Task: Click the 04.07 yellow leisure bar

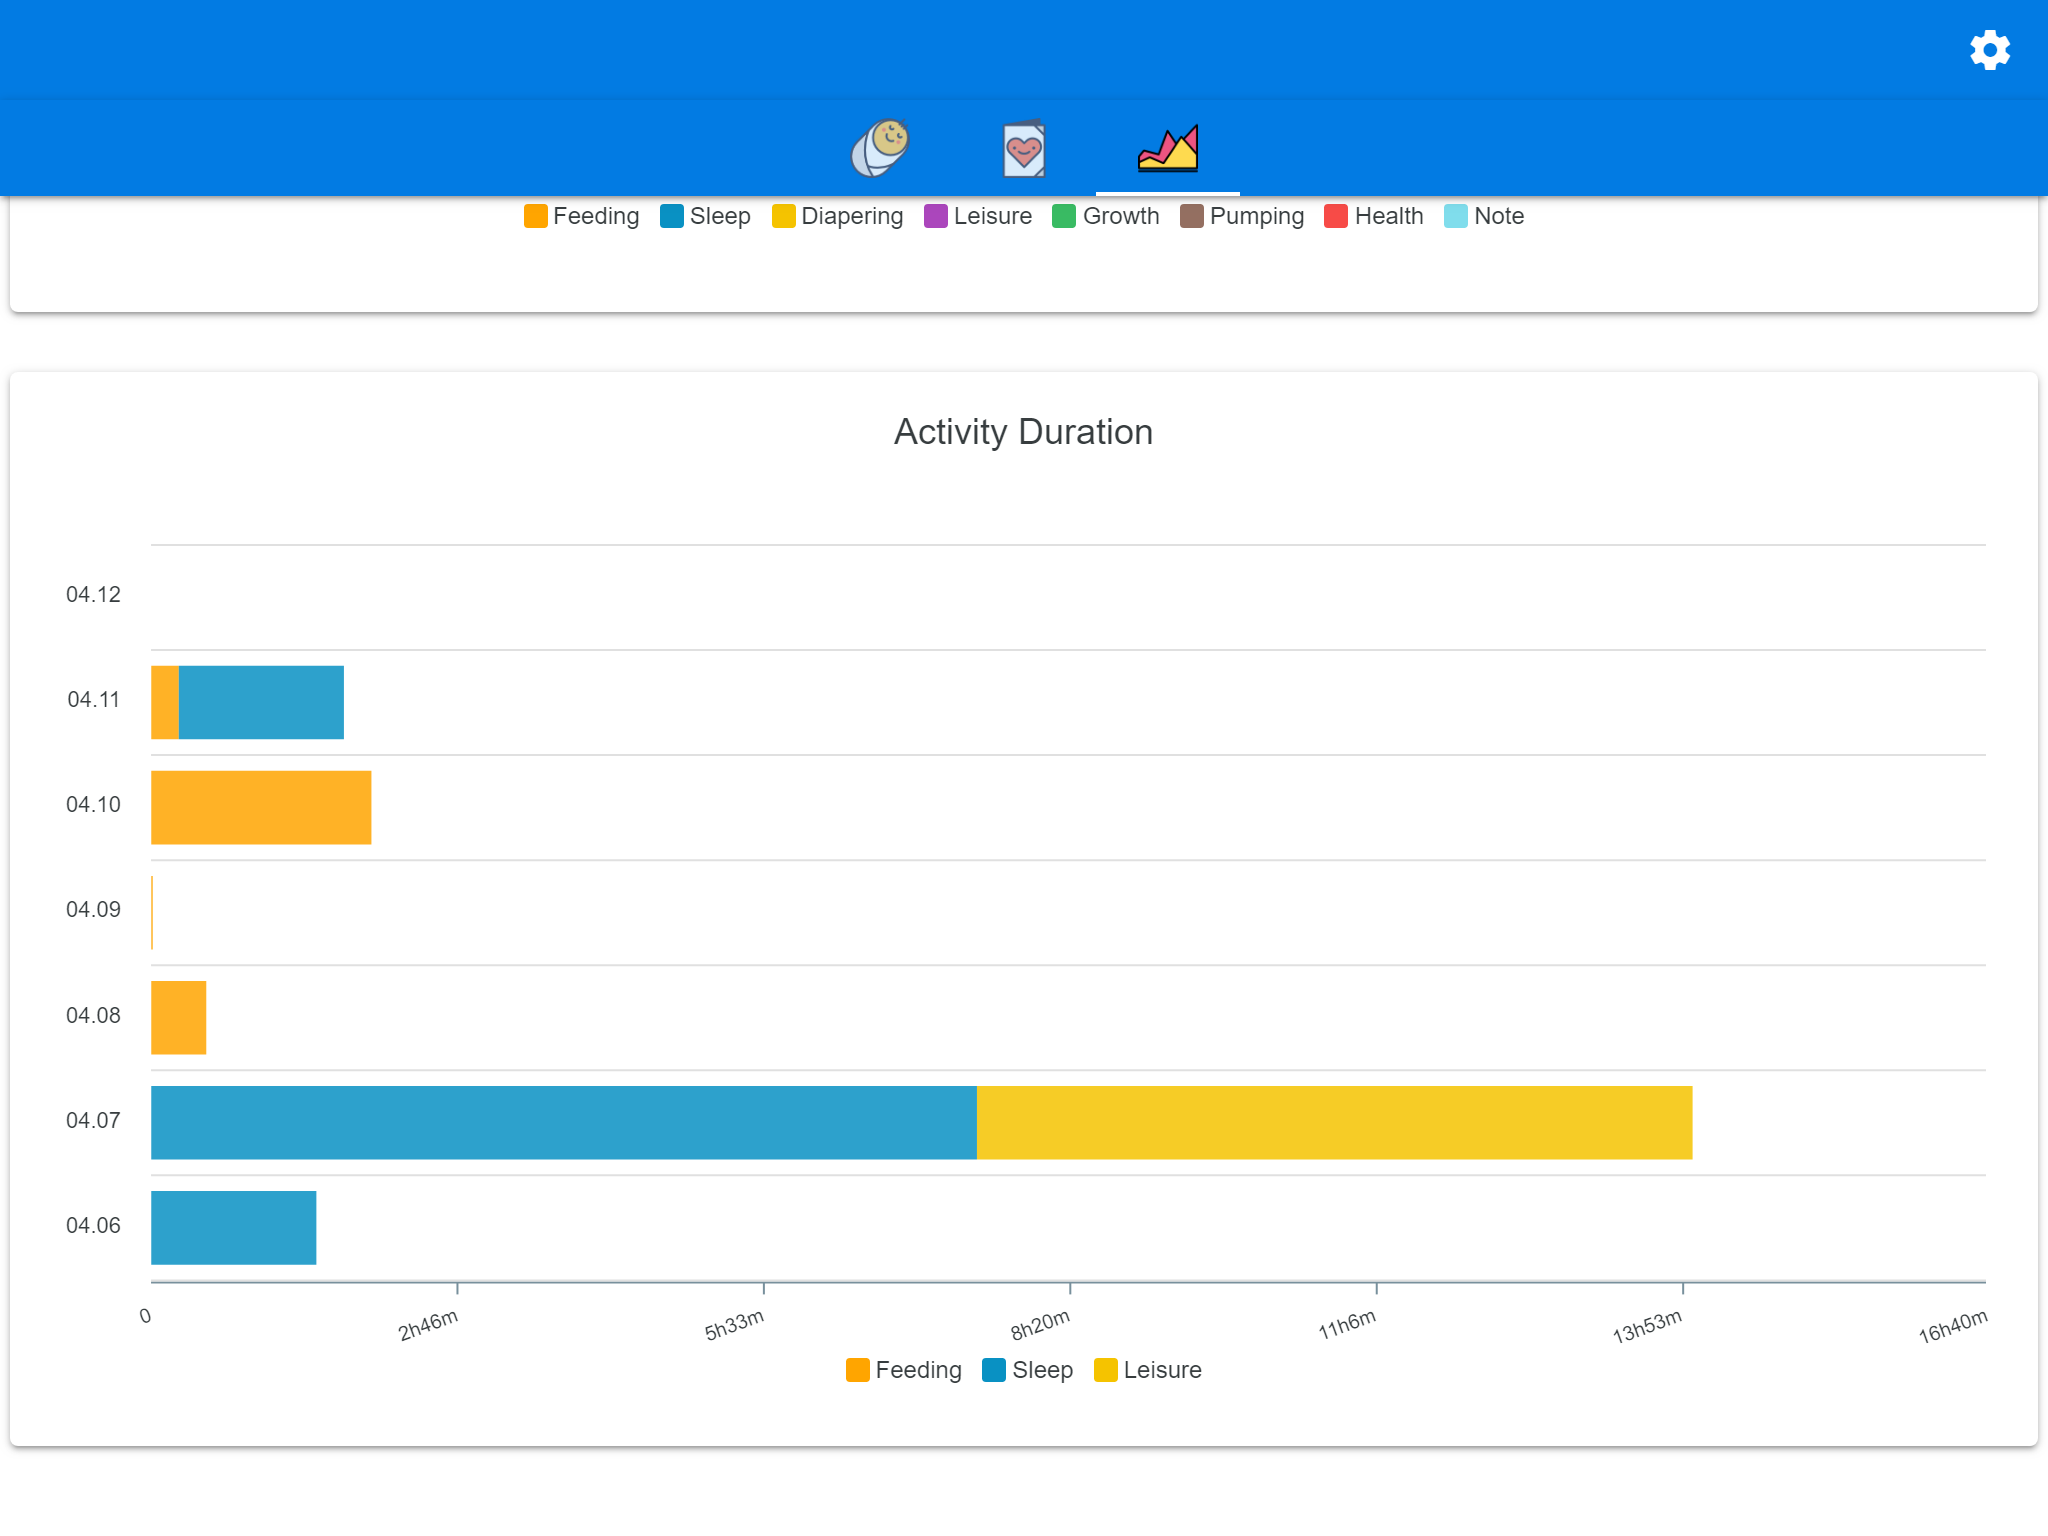Action: 1334,1122
